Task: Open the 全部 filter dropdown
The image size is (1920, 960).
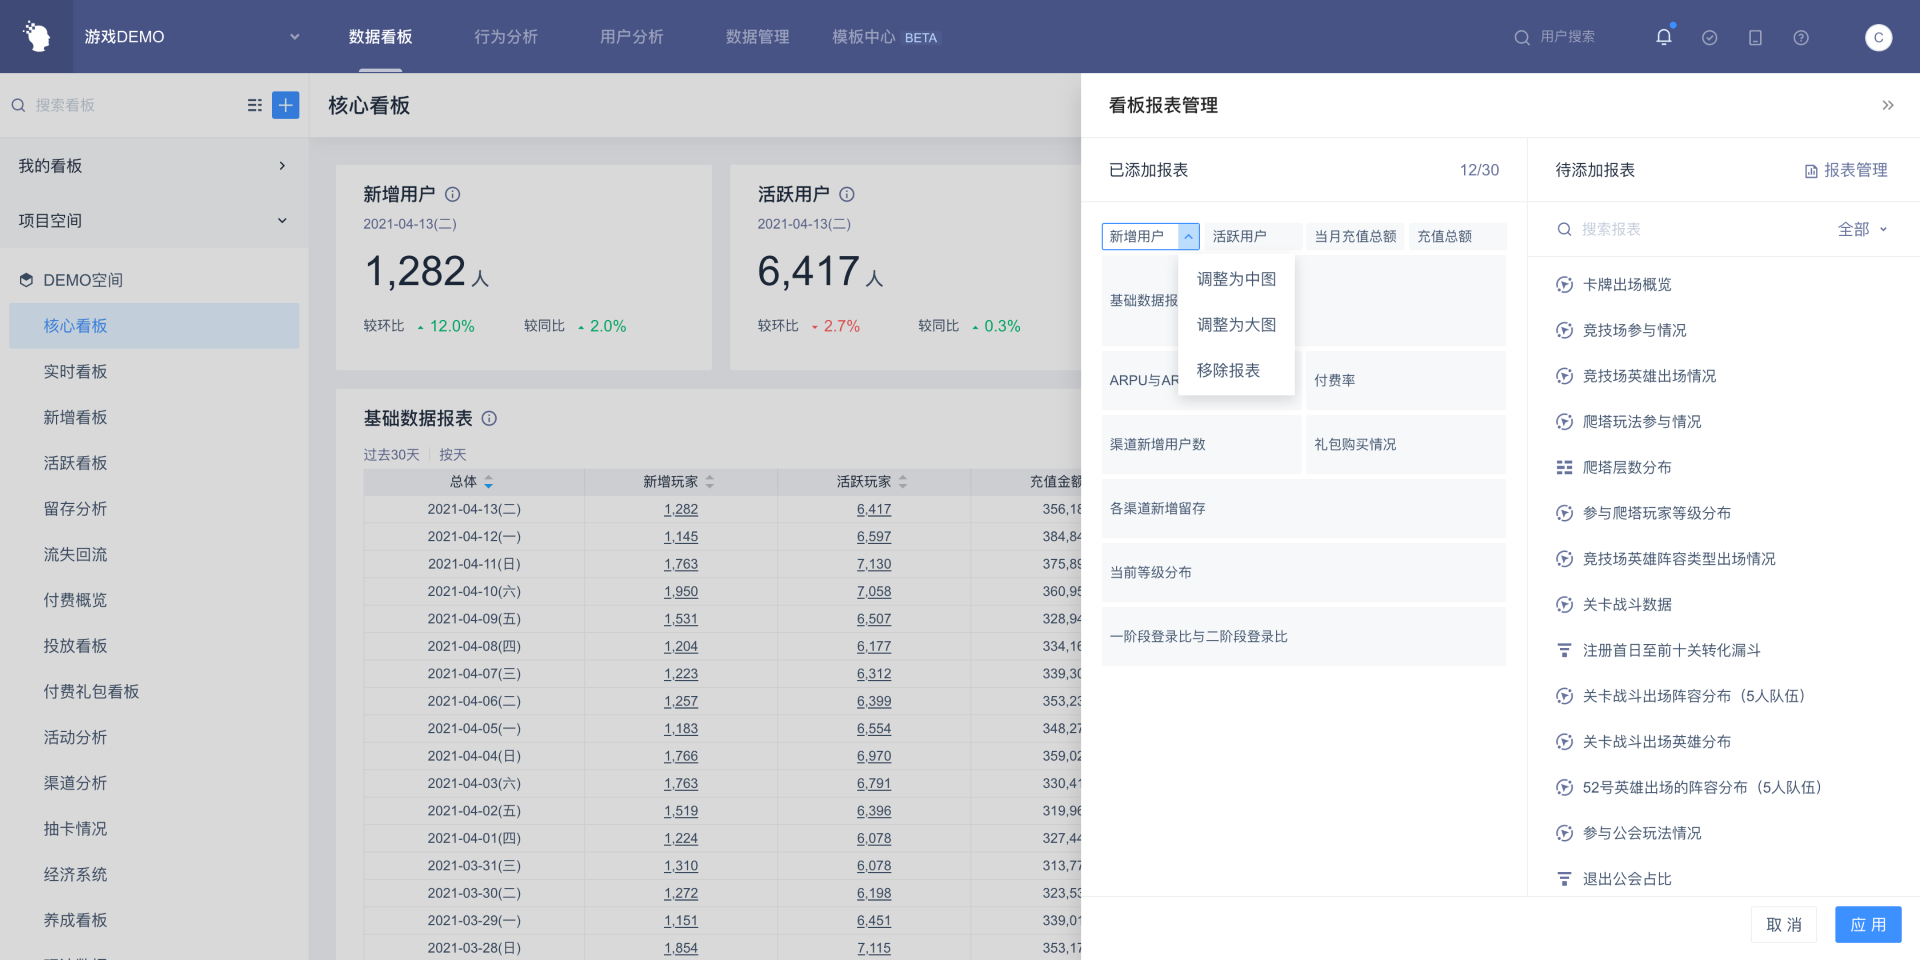Action: 1861,229
